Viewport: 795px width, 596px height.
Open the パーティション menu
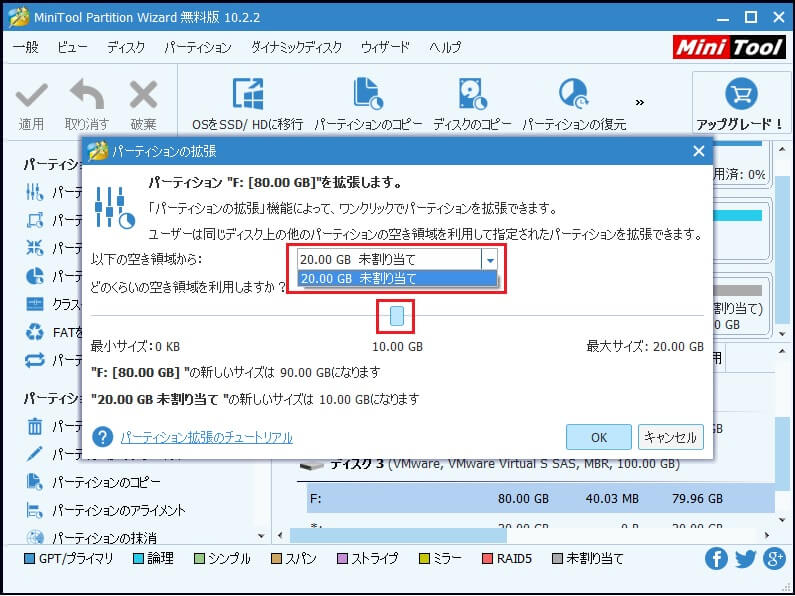tap(198, 47)
